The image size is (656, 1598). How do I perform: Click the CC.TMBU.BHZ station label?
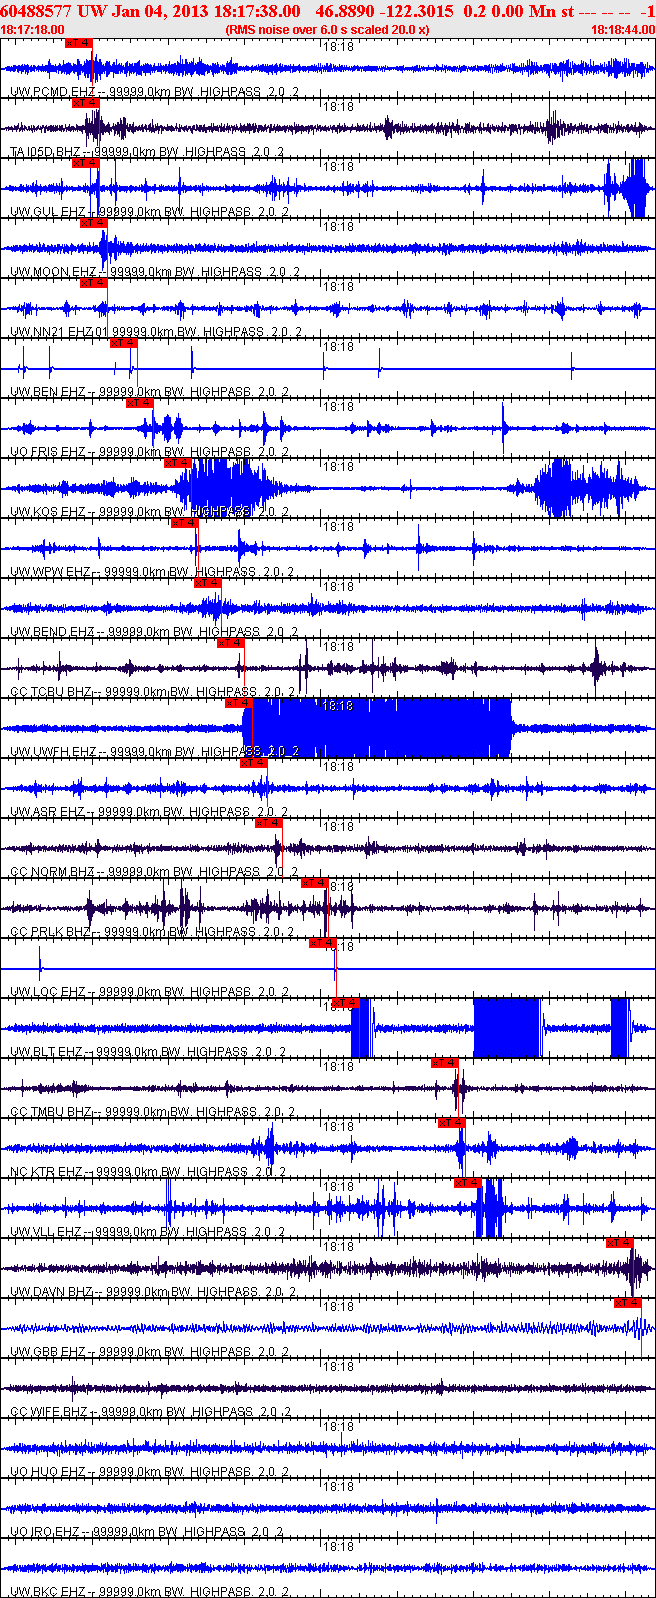click(x=152, y=1112)
